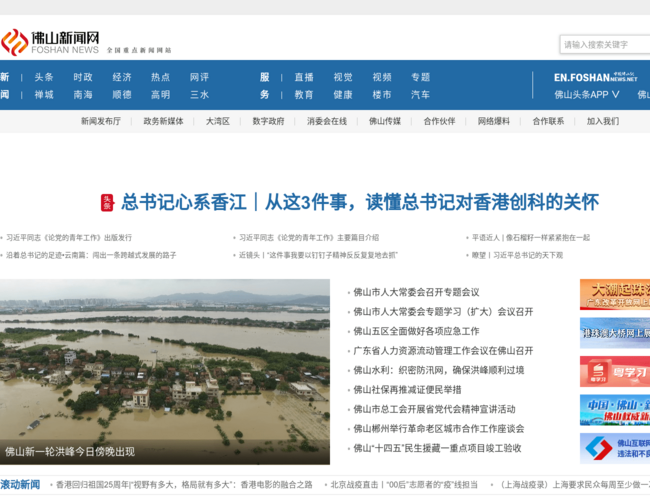Click the 加入我们 link
The width and height of the screenshot is (650, 500).
(x=602, y=121)
